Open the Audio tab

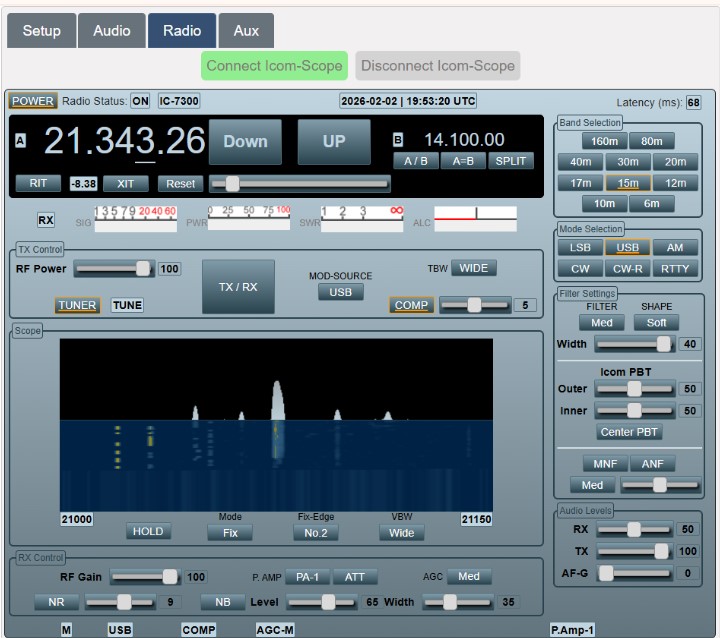click(112, 30)
